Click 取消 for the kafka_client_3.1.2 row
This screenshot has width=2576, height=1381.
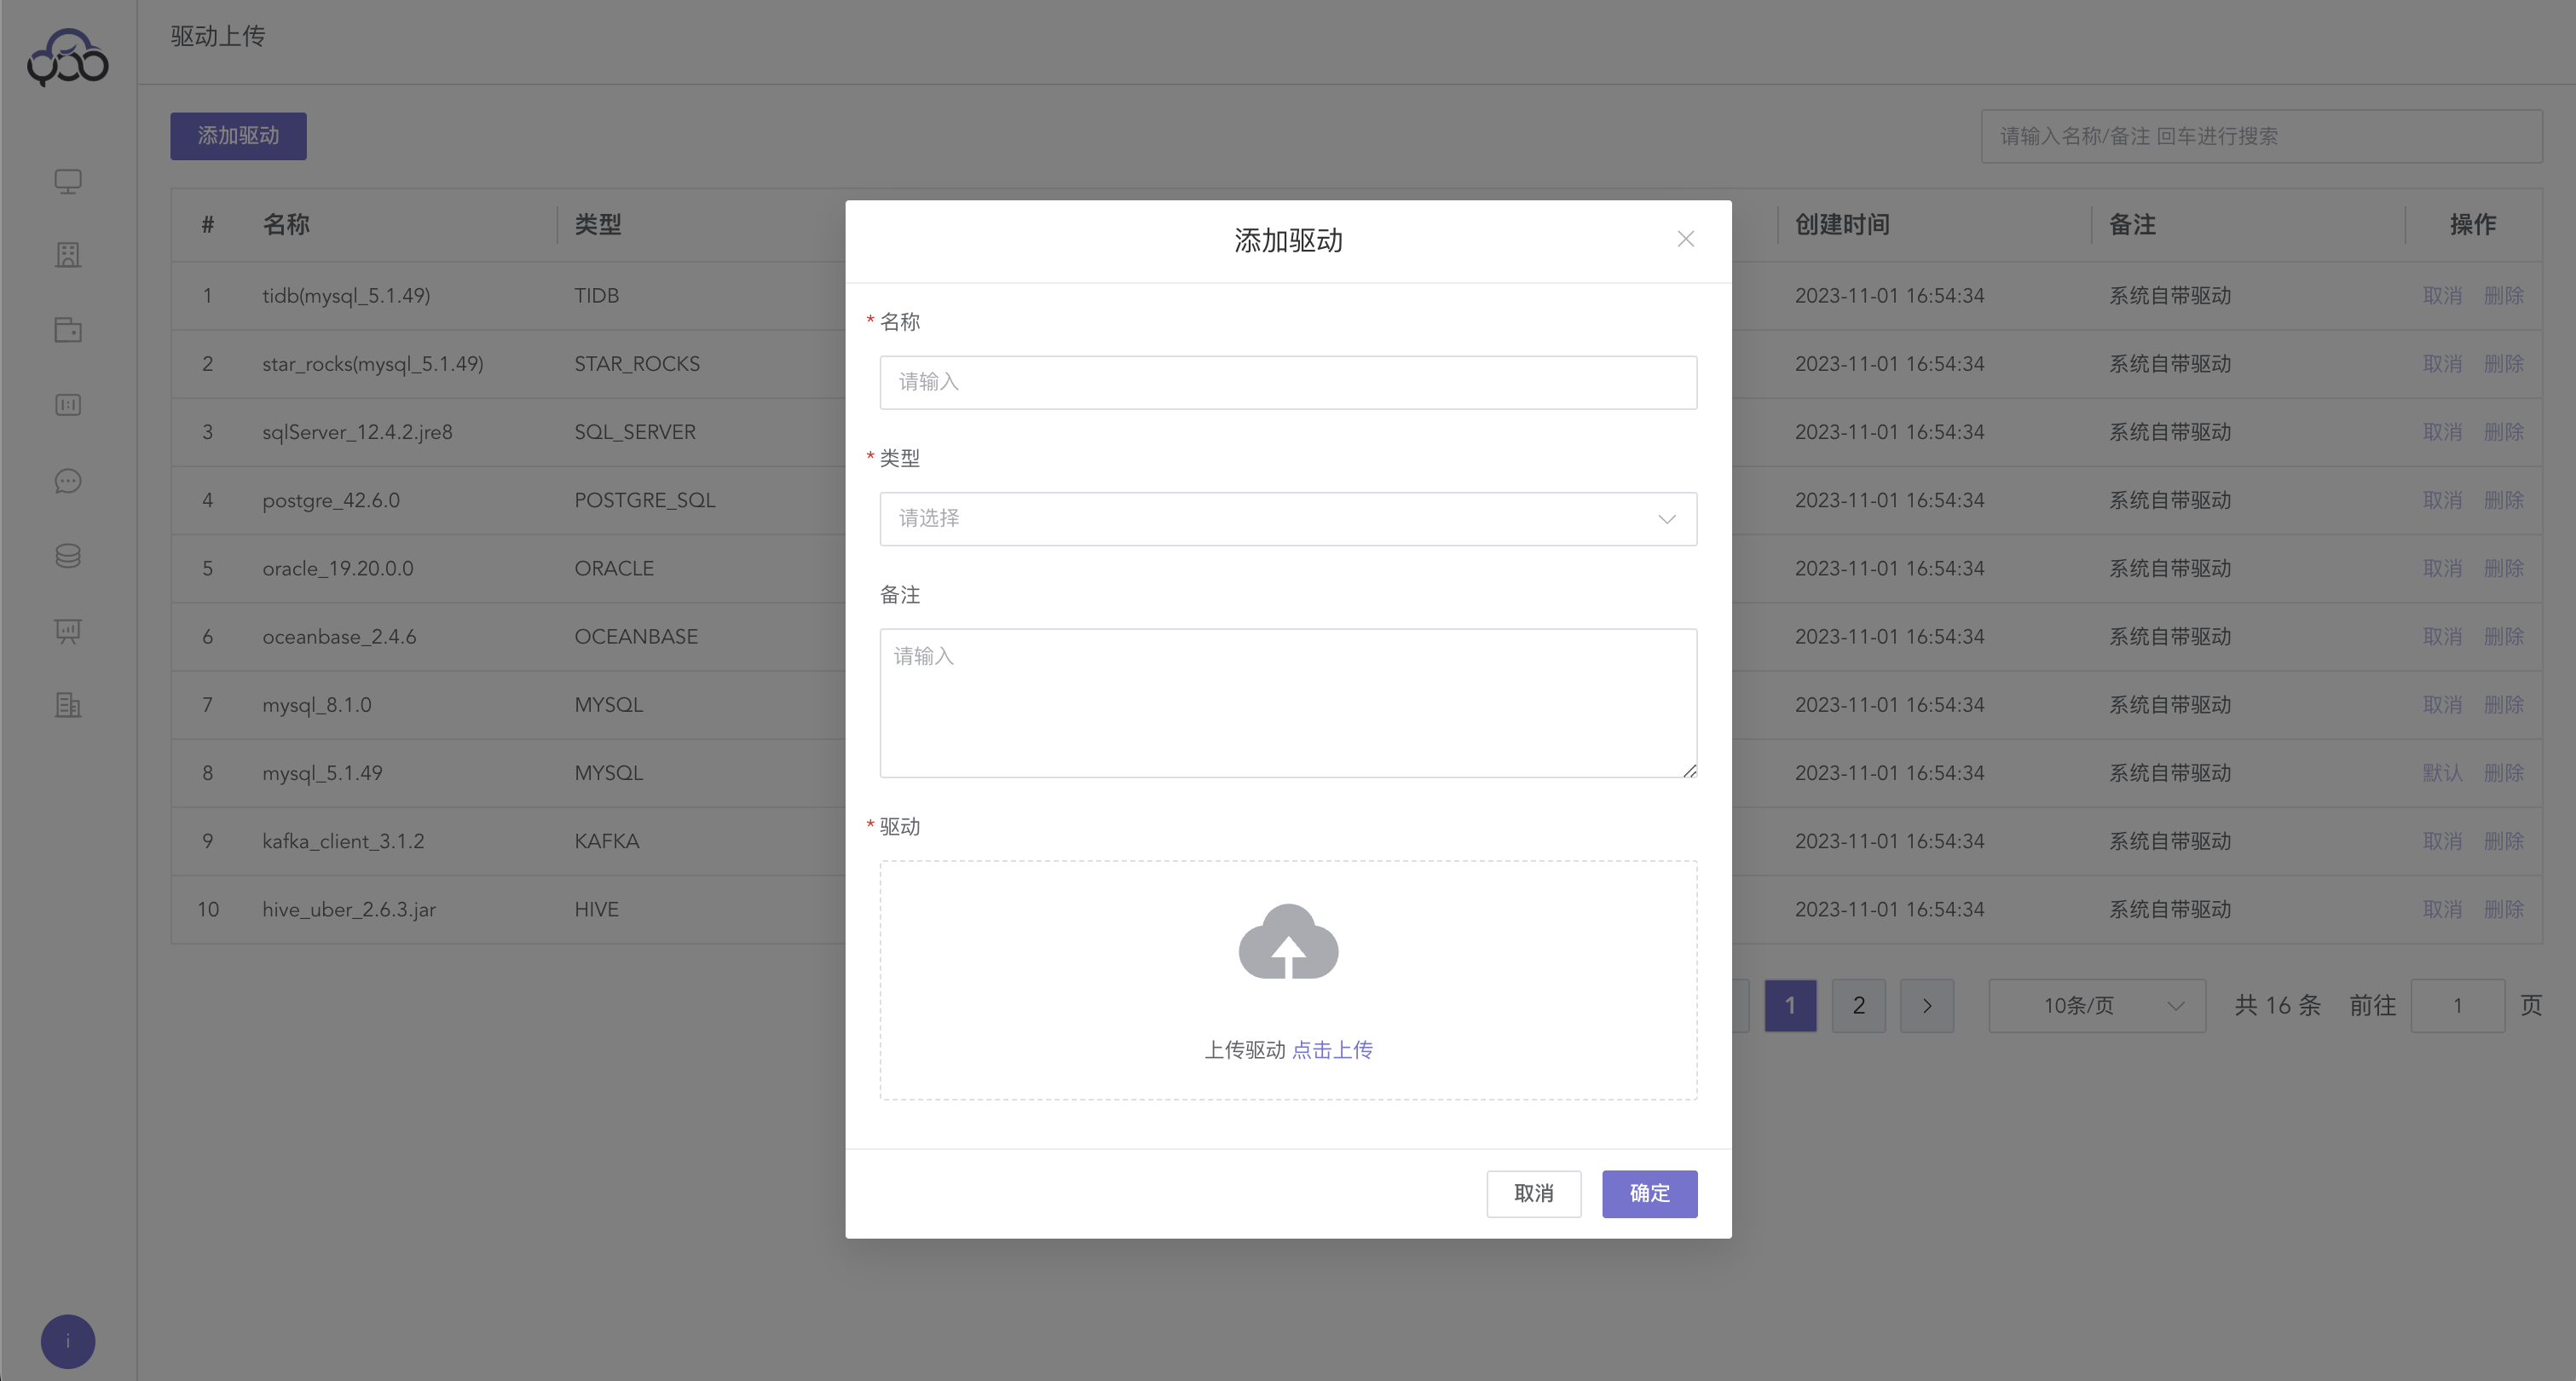point(2443,841)
